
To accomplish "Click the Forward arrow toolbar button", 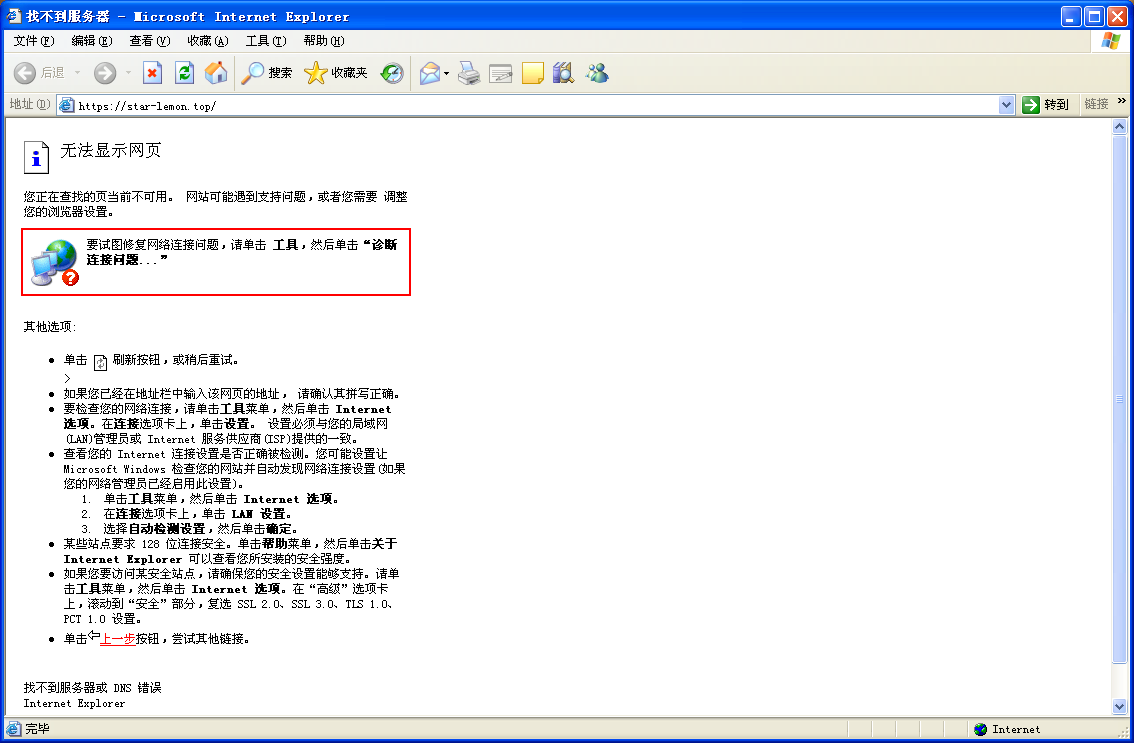I will [105, 73].
